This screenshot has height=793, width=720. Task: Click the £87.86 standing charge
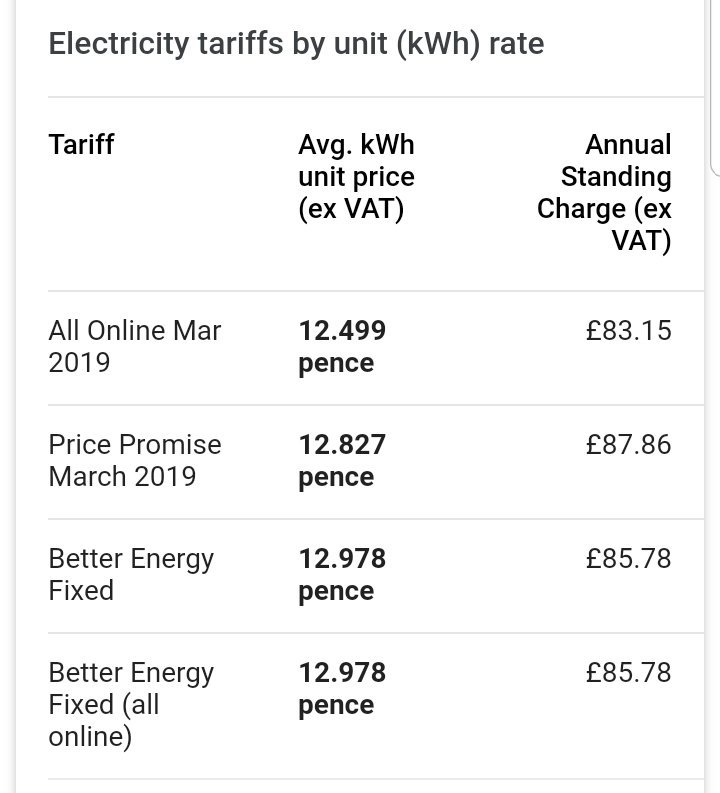click(x=628, y=445)
